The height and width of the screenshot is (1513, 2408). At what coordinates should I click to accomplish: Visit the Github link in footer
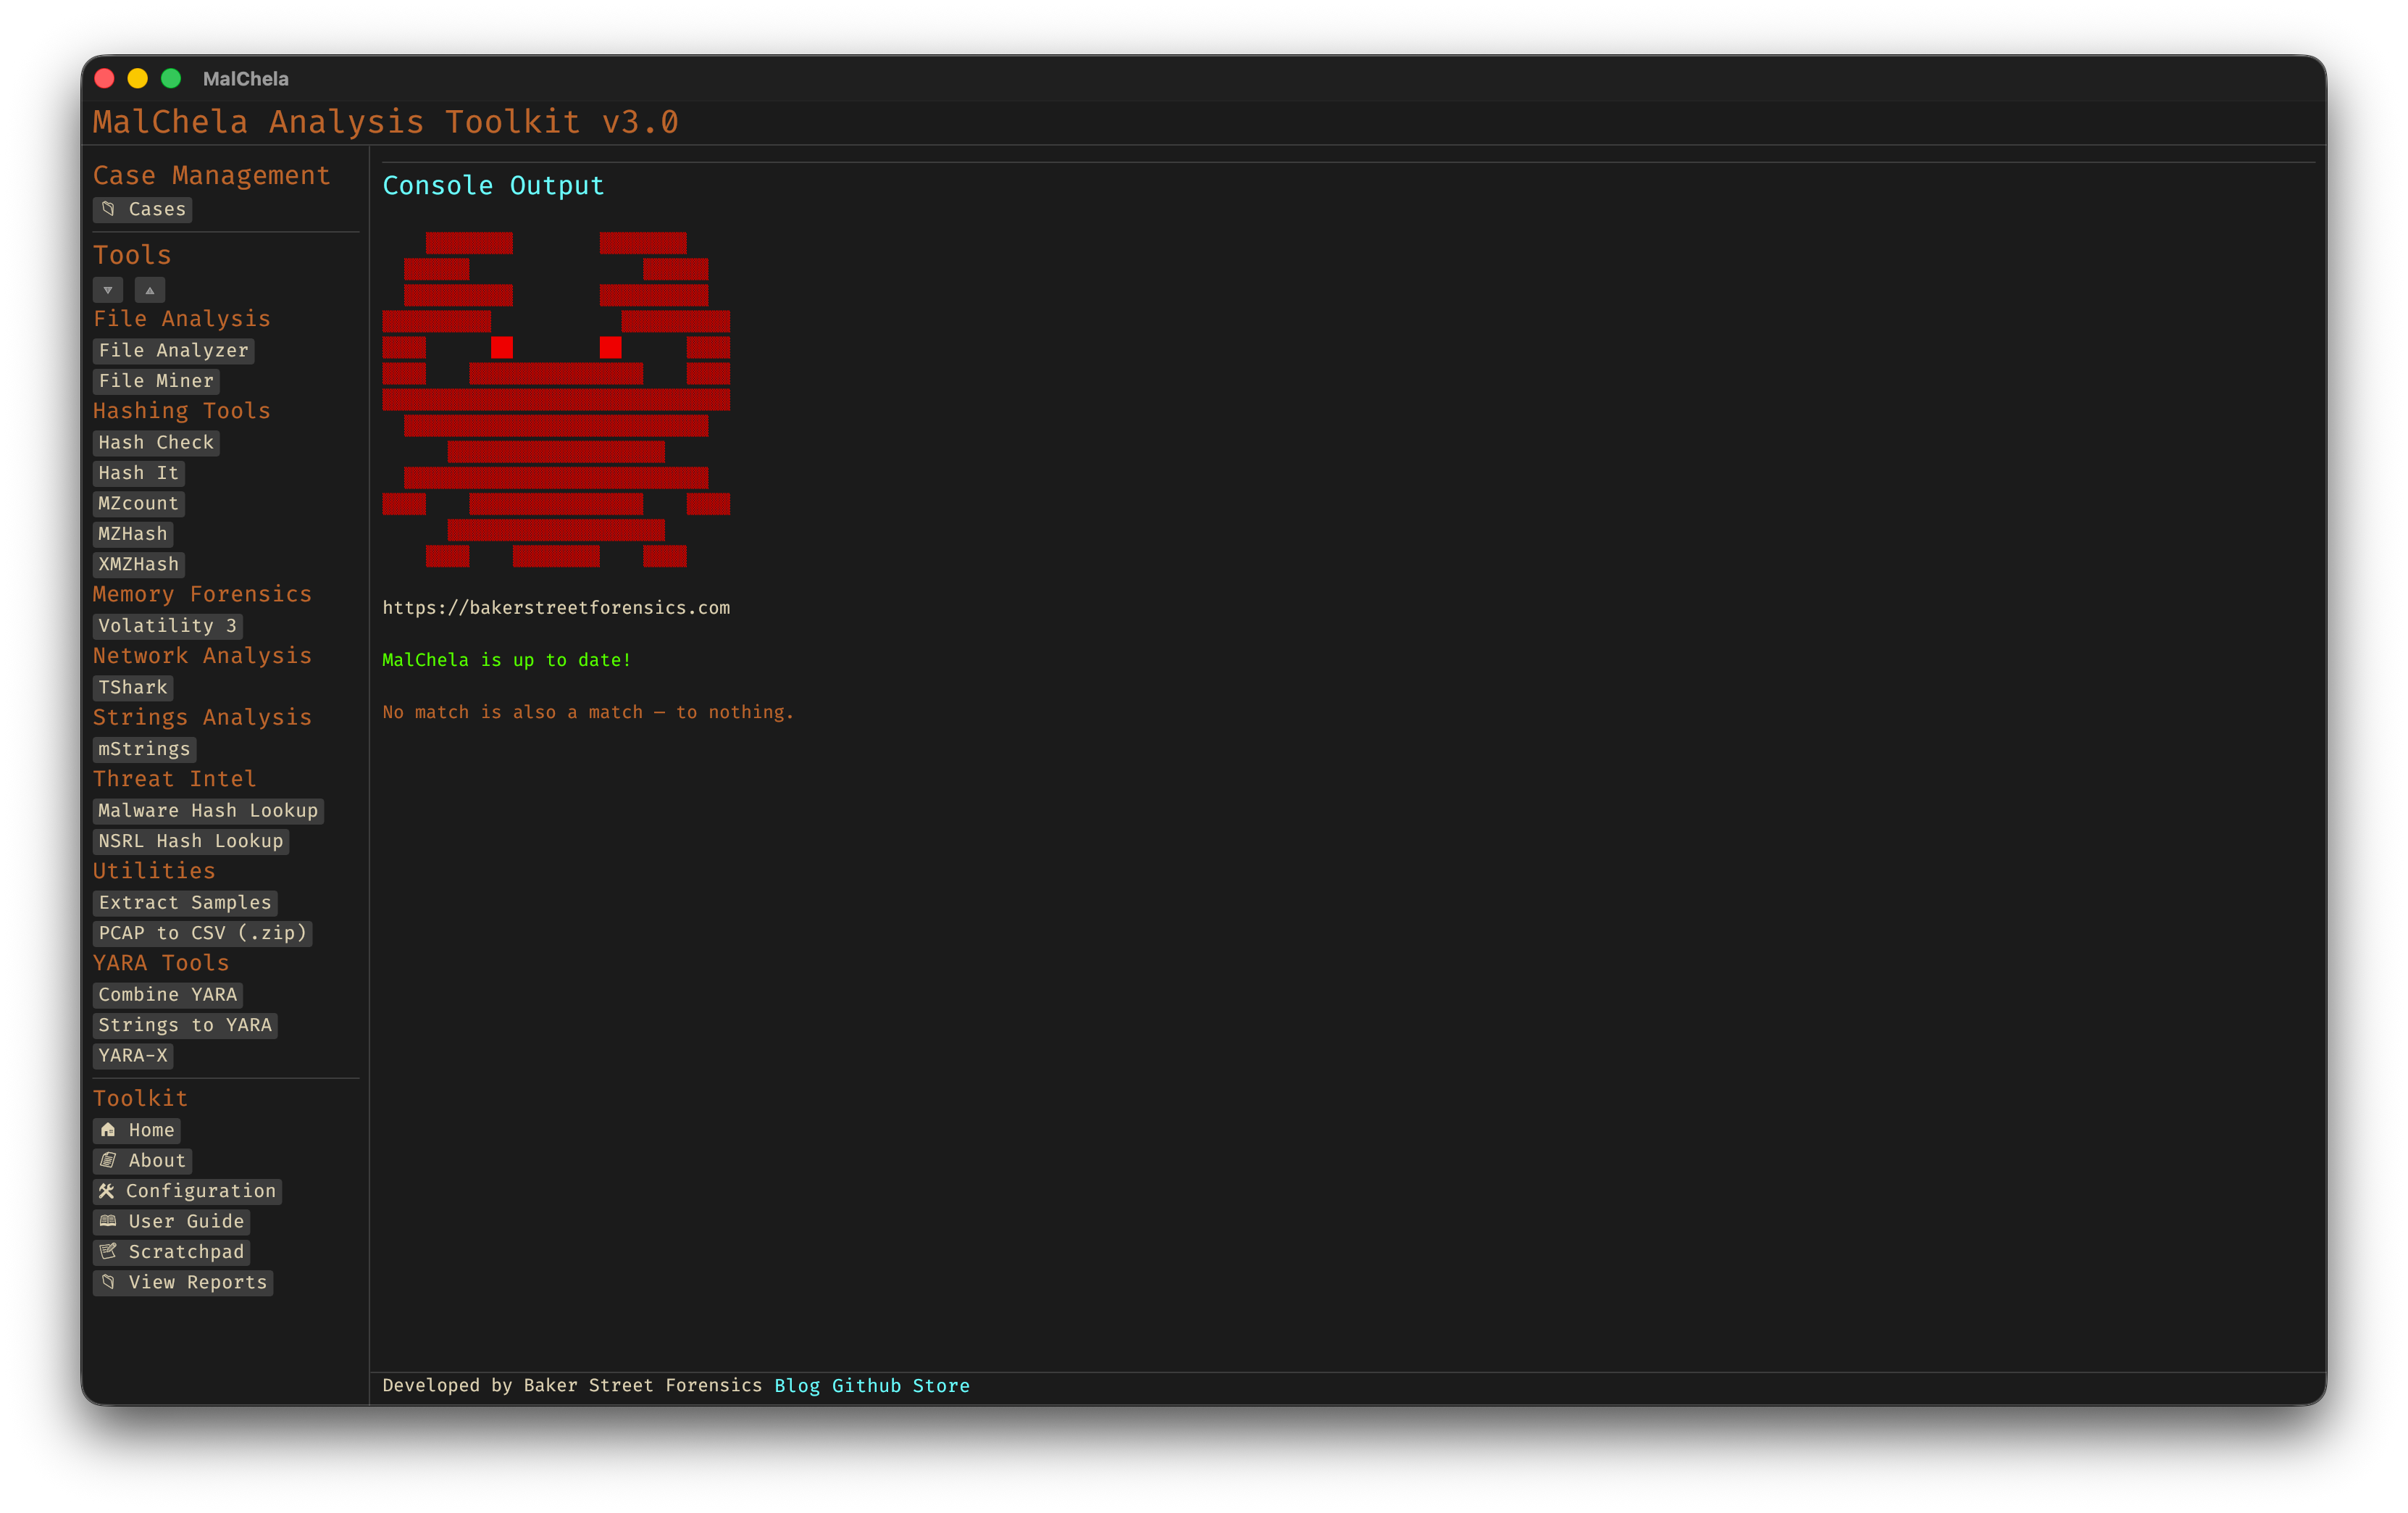pyautogui.click(x=866, y=1386)
